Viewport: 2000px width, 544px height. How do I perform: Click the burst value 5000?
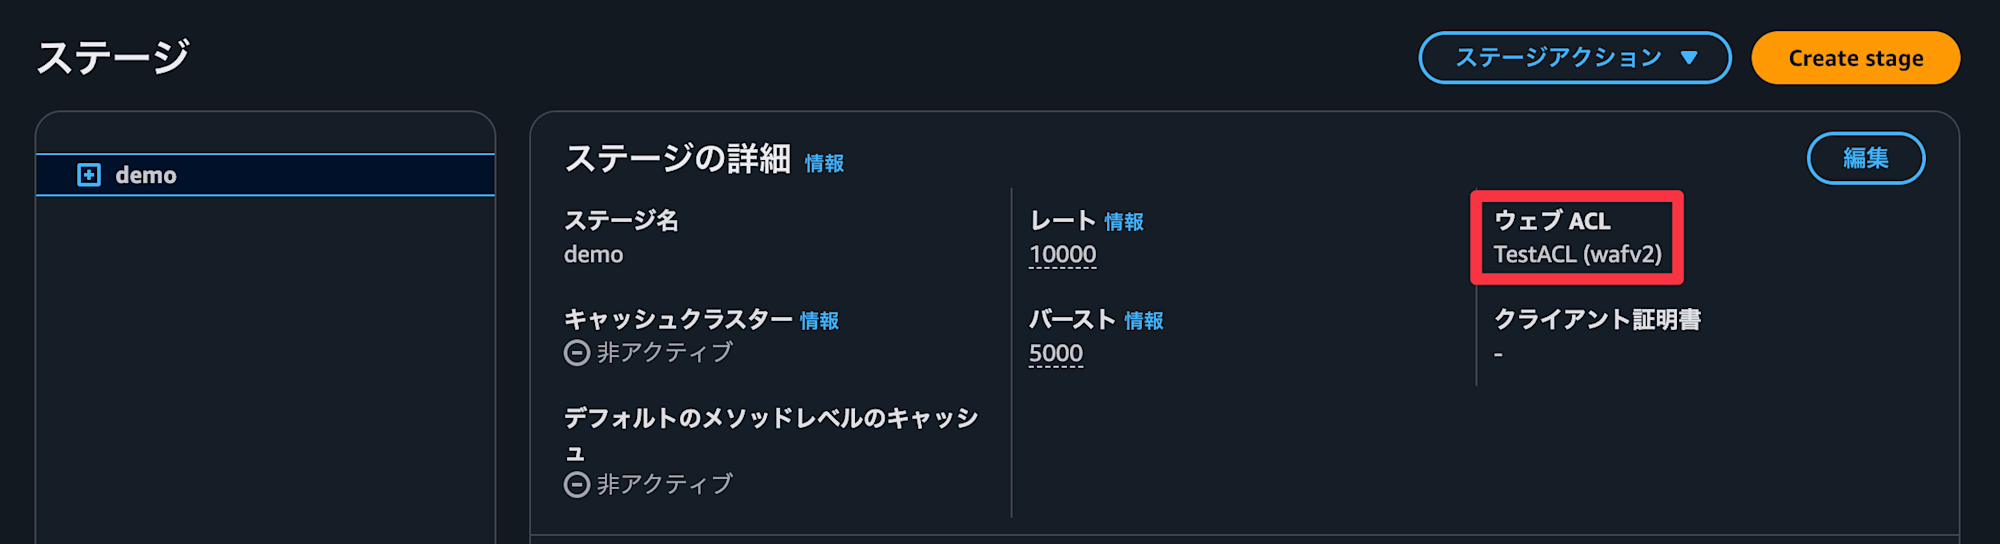(1056, 354)
